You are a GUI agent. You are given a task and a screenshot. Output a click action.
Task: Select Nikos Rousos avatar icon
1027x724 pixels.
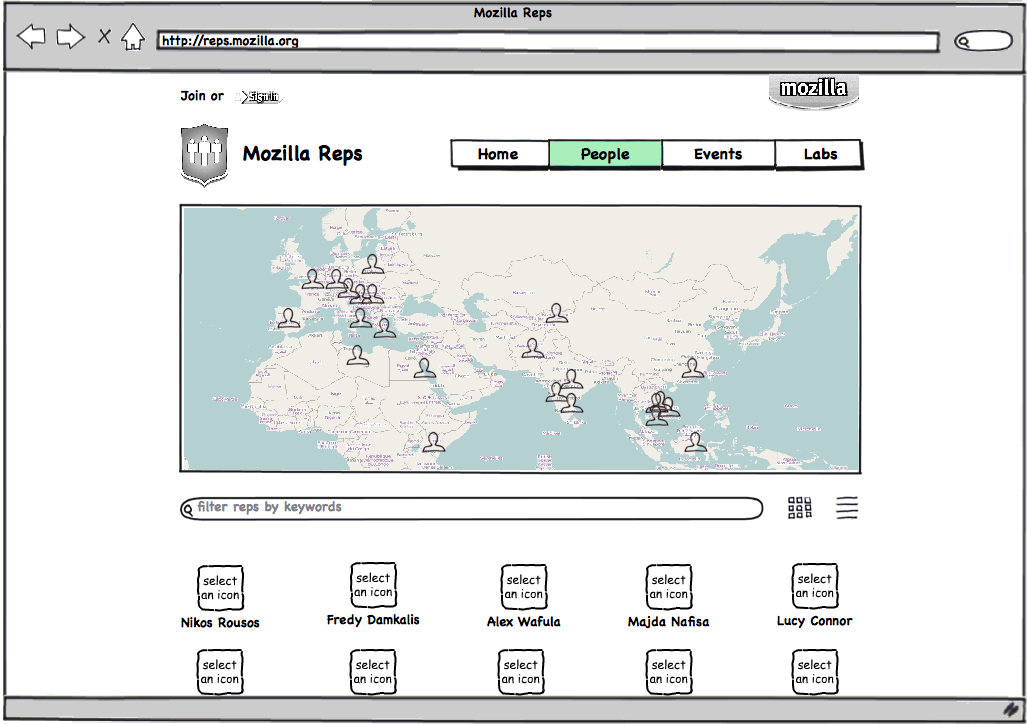tap(220, 588)
